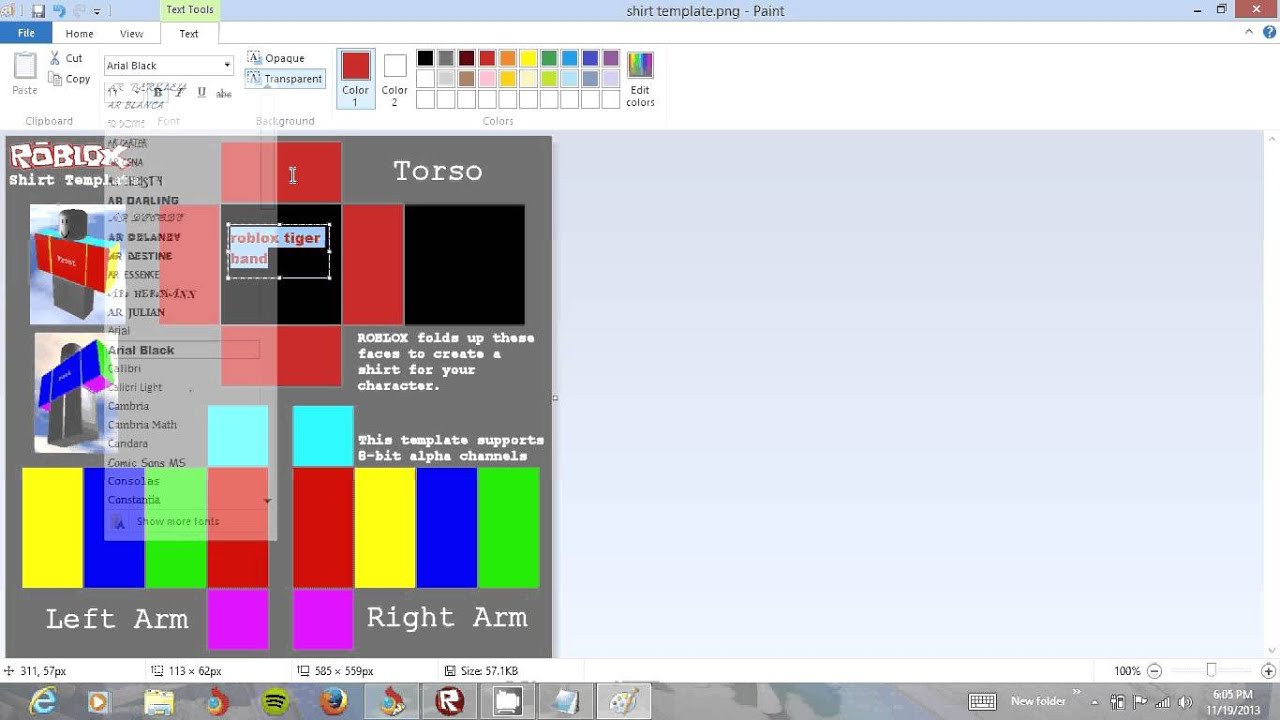Pick the black color swatch

coord(425,58)
